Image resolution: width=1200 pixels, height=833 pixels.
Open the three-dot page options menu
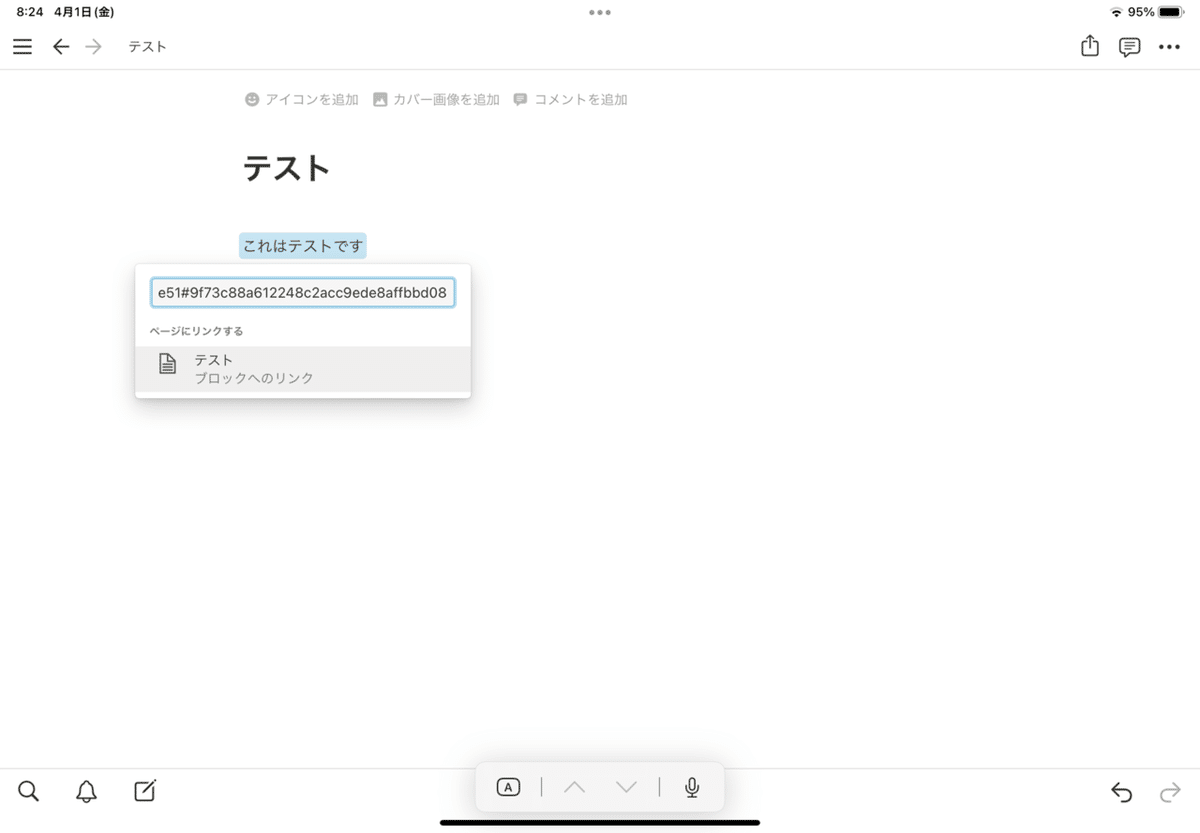(1169, 47)
